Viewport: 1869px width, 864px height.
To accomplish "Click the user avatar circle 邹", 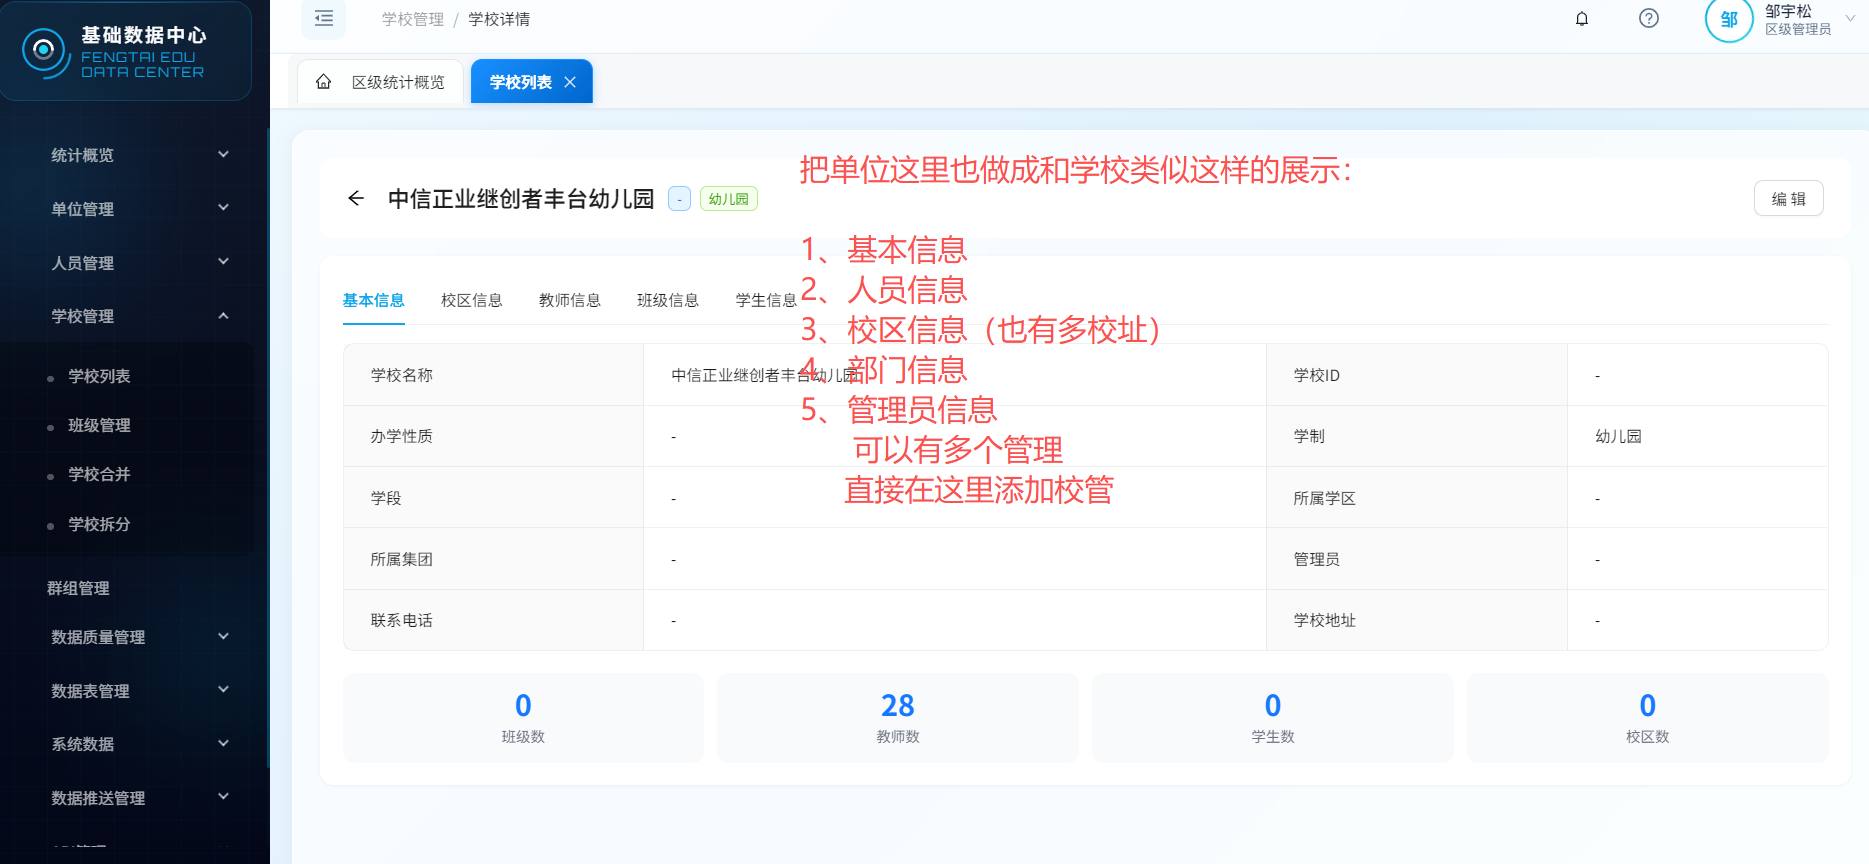I will [1728, 20].
